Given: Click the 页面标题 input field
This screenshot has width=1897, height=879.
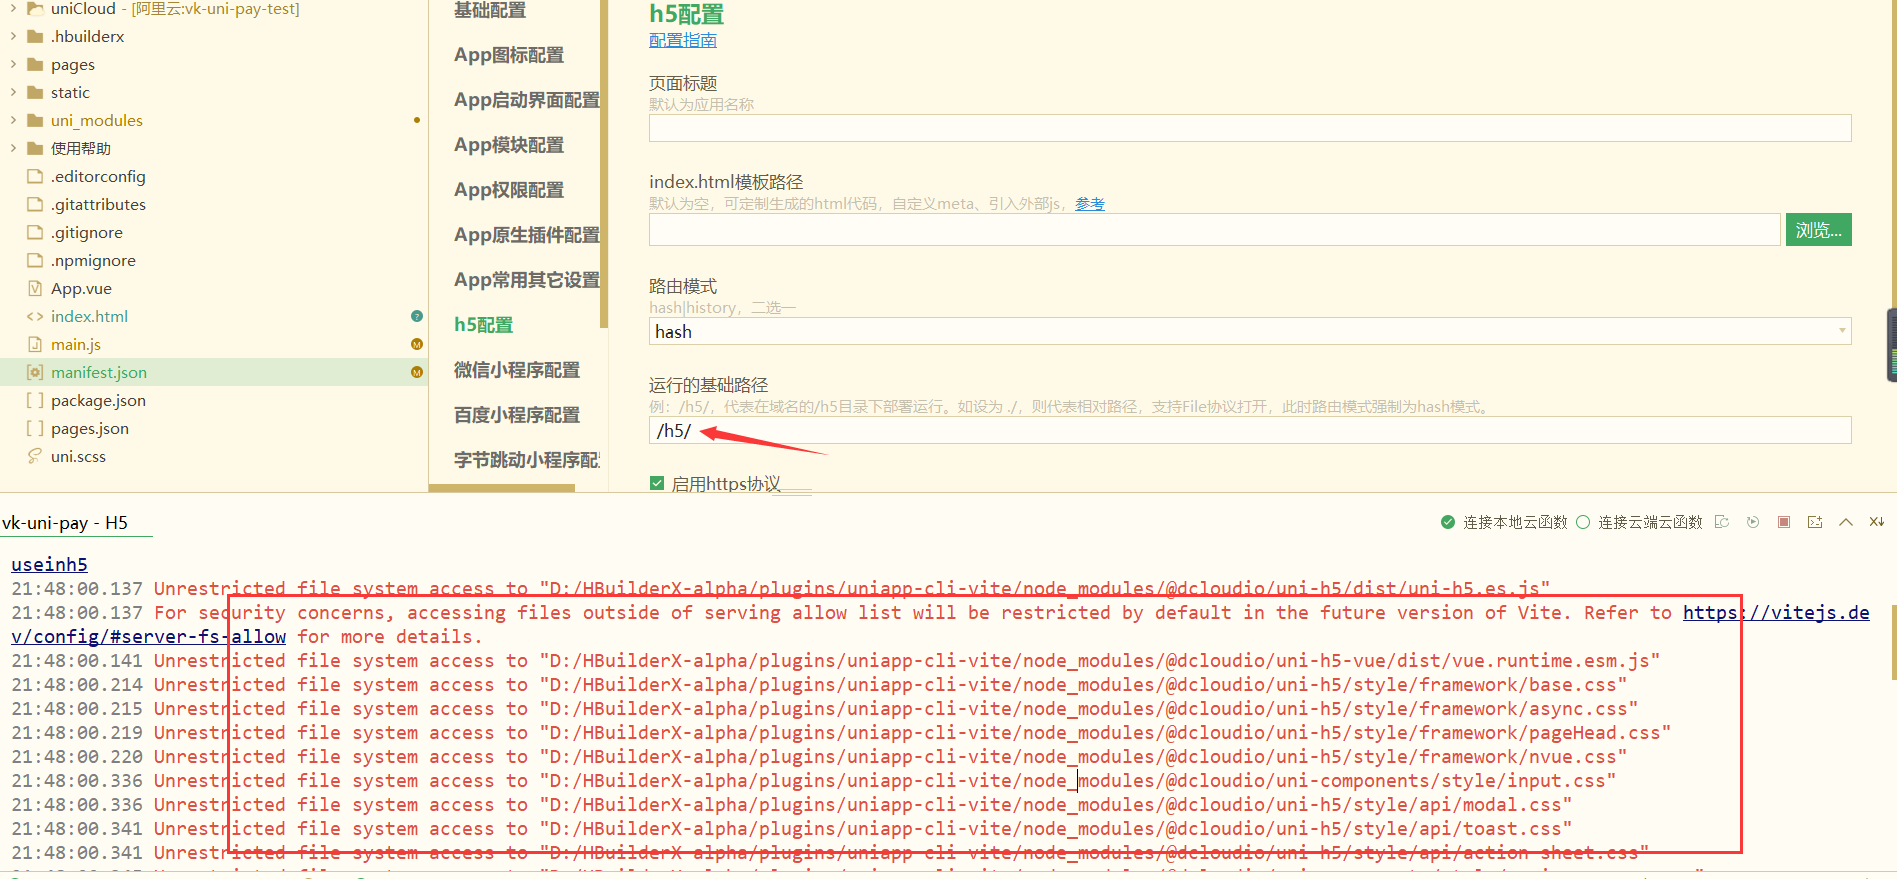Looking at the screenshot, I should (x=1249, y=128).
